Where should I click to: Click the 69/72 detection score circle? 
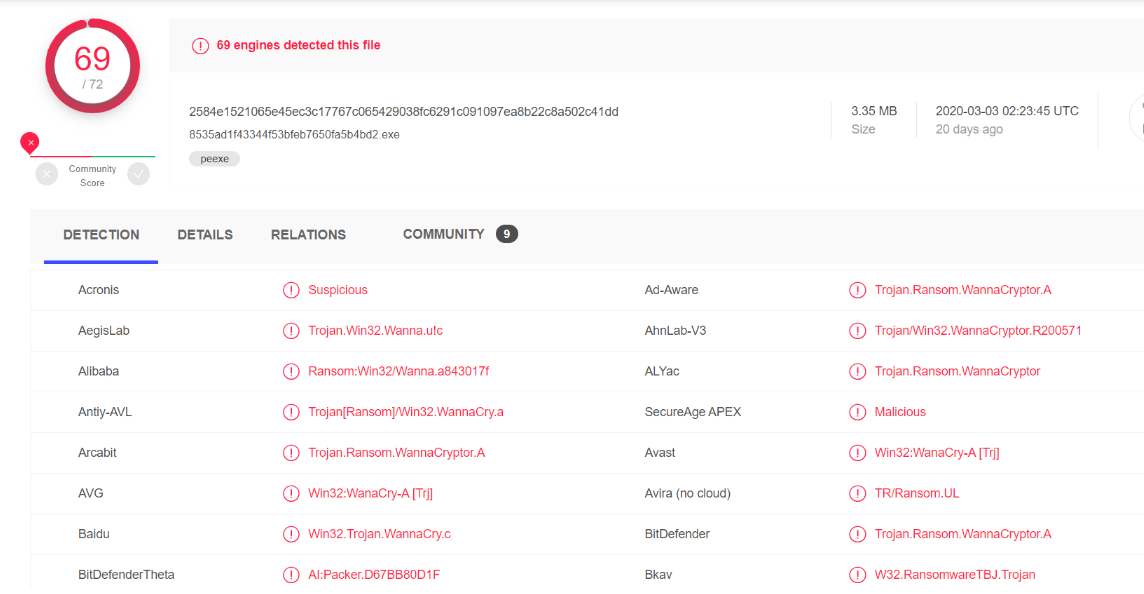point(92,65)
